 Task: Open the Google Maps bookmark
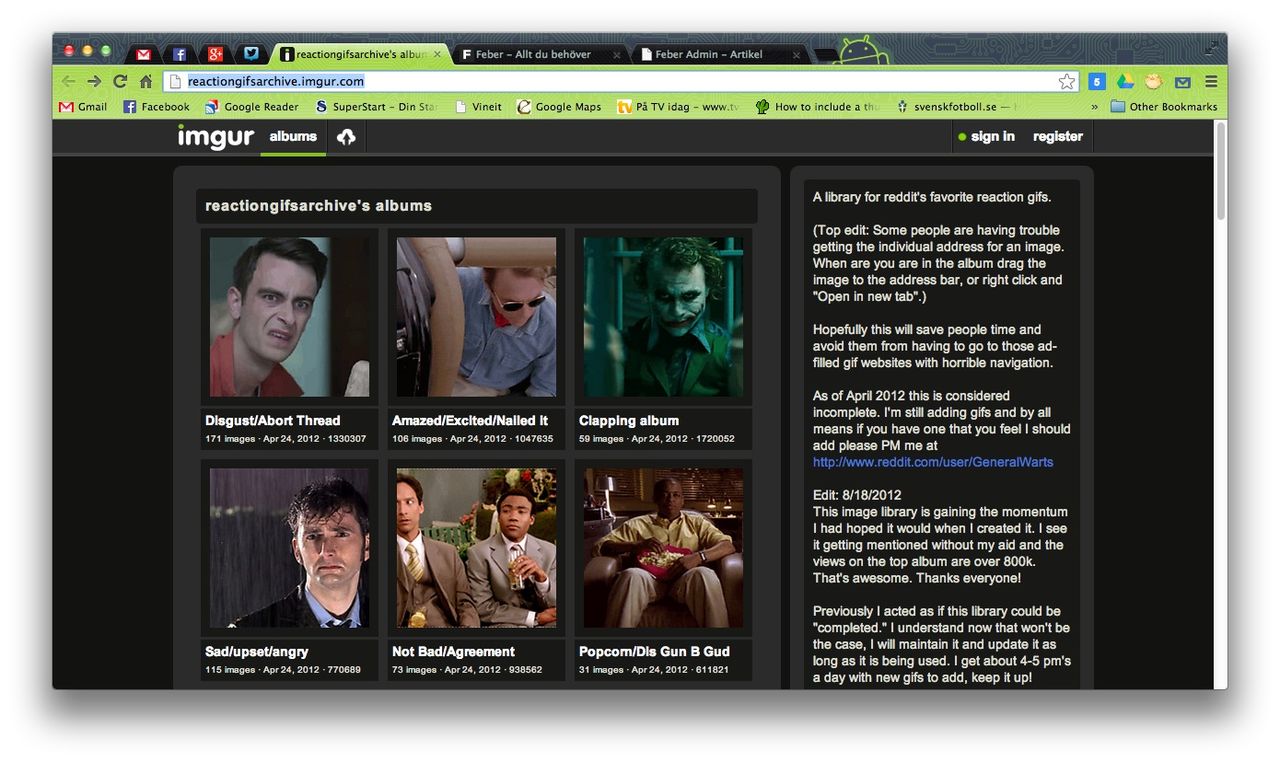(559, 107)
